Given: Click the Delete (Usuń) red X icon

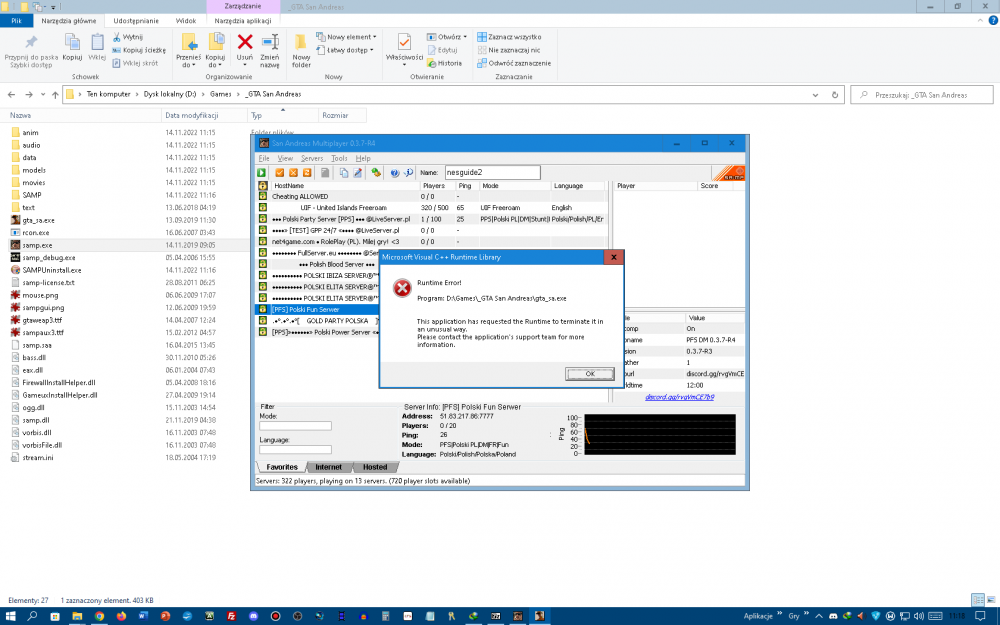Looking at the screenshot, I should 244,42.
